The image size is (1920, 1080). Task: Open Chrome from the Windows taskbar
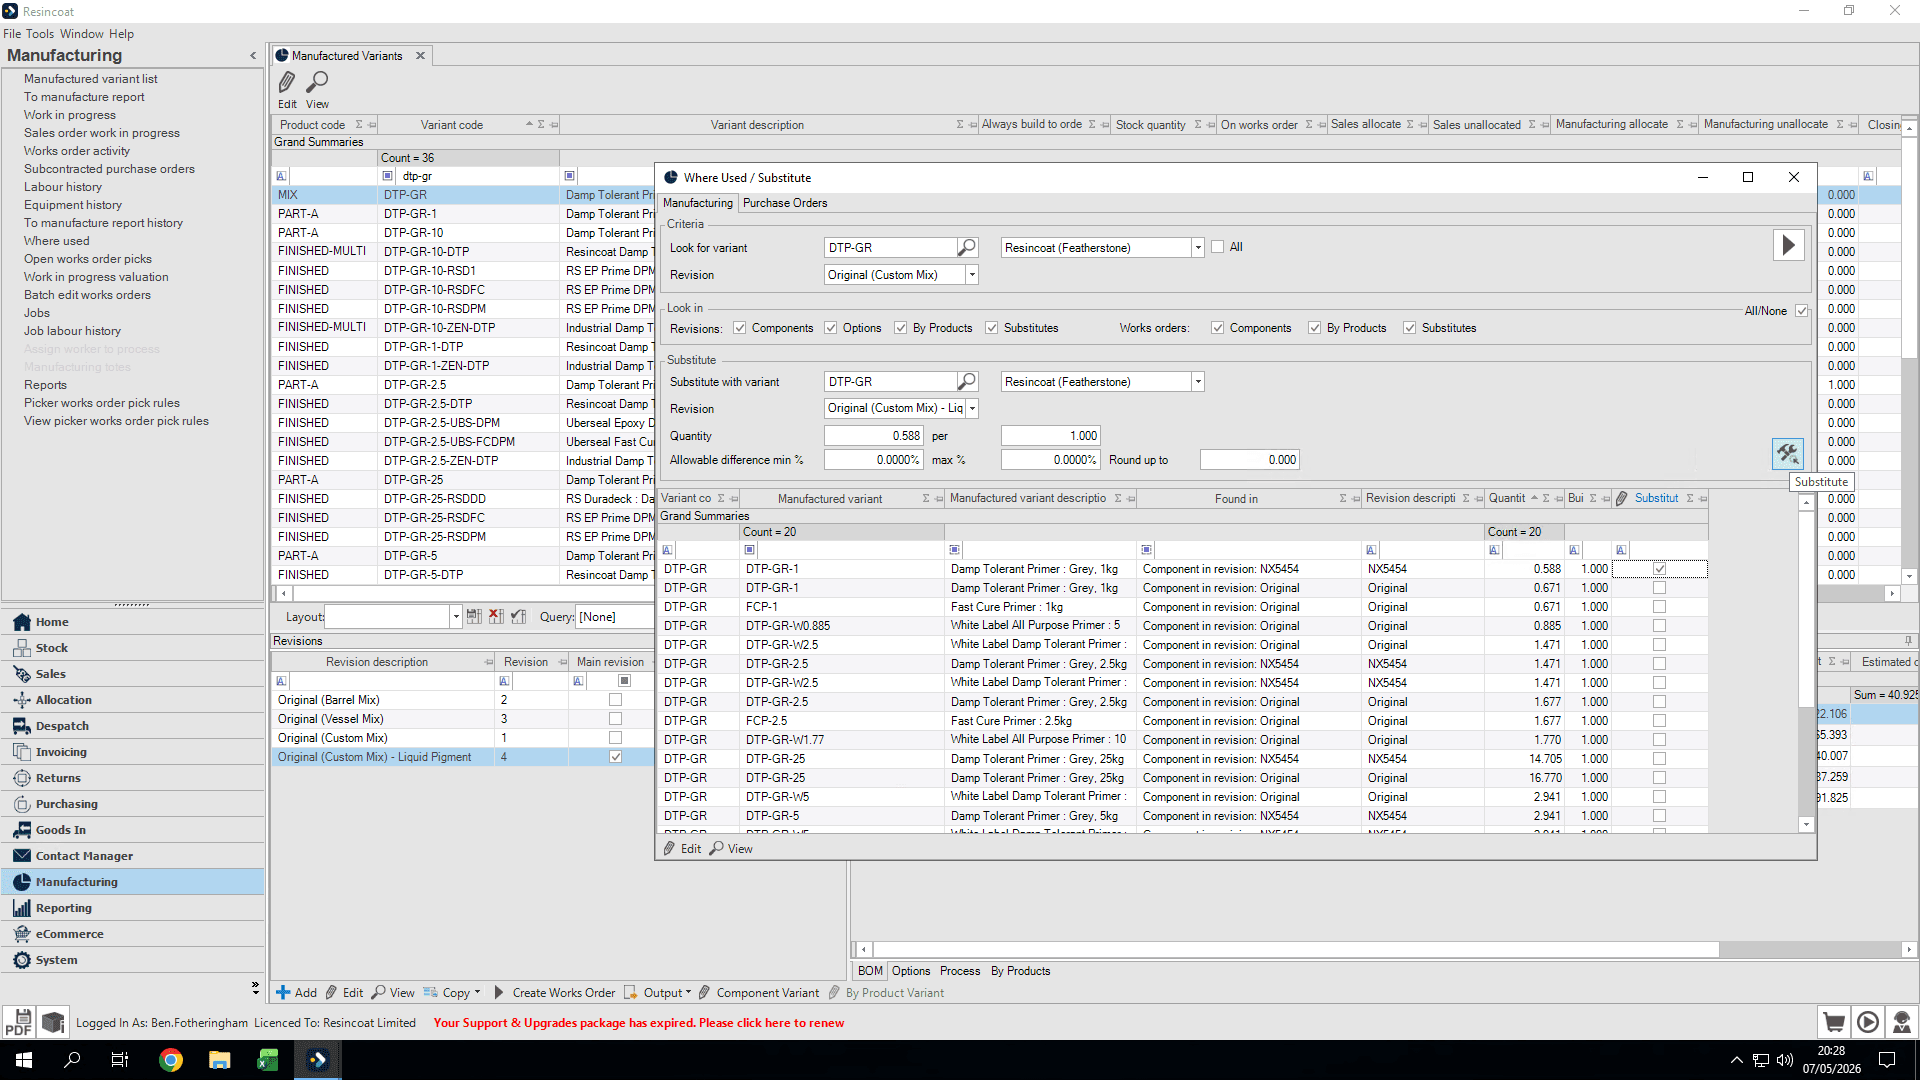tap(171, 1060)
